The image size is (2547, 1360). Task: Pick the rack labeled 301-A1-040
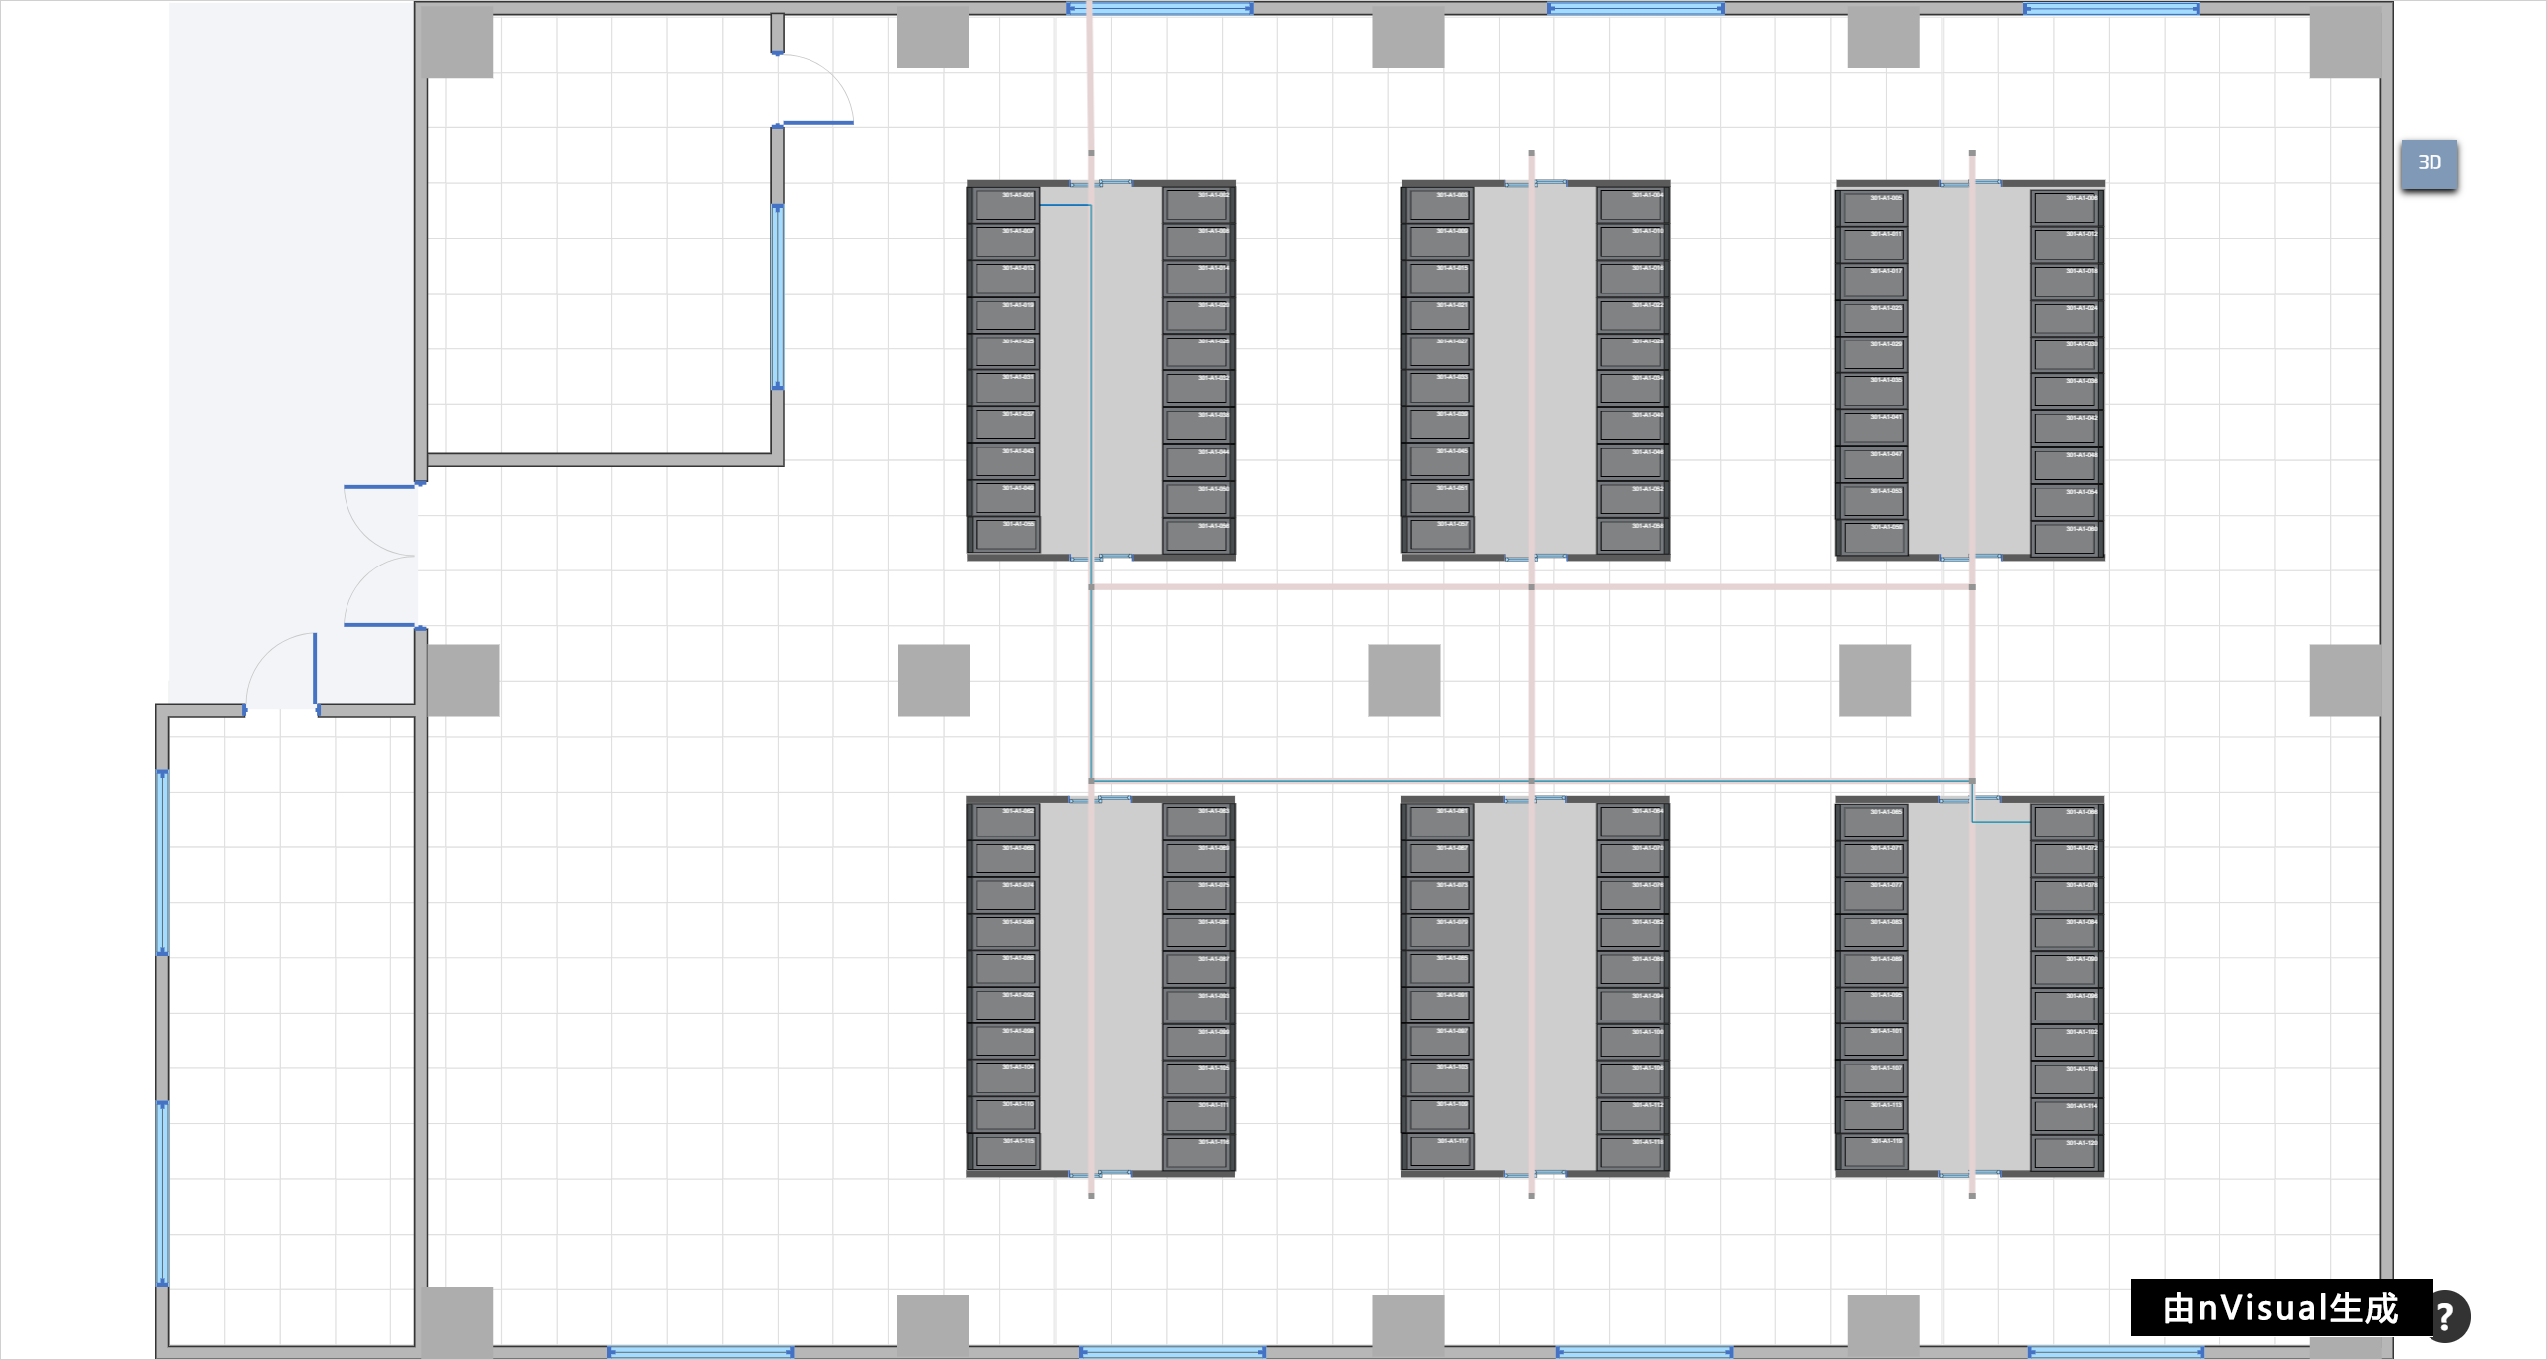1631,425
